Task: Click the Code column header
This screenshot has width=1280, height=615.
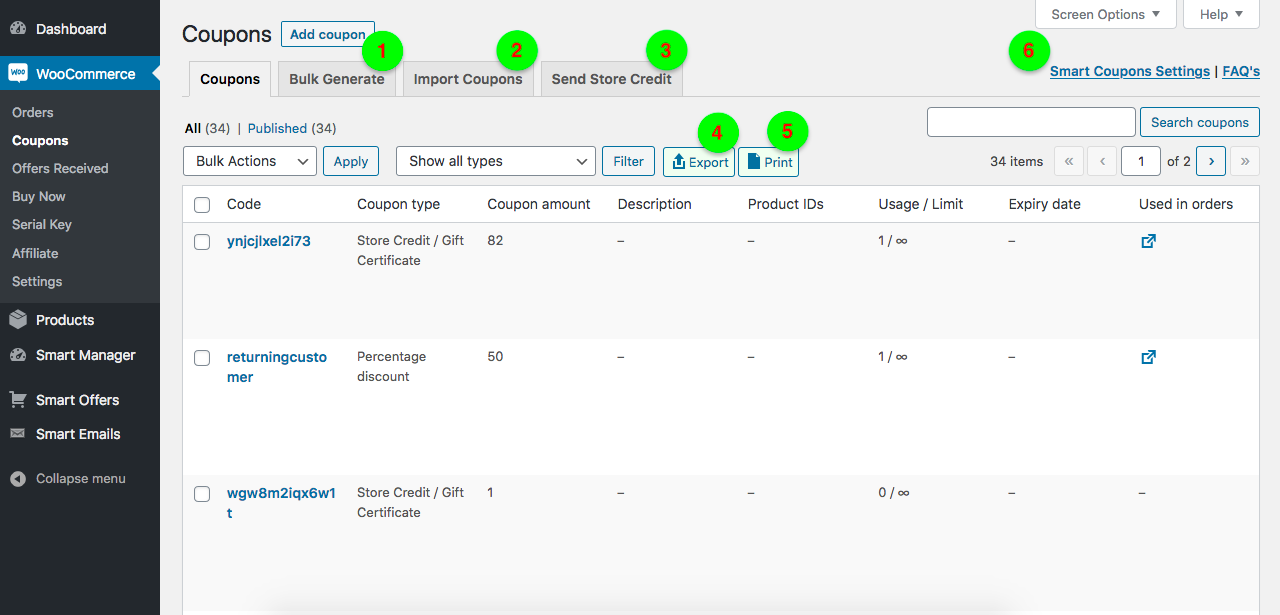Action: coord(244,204)
